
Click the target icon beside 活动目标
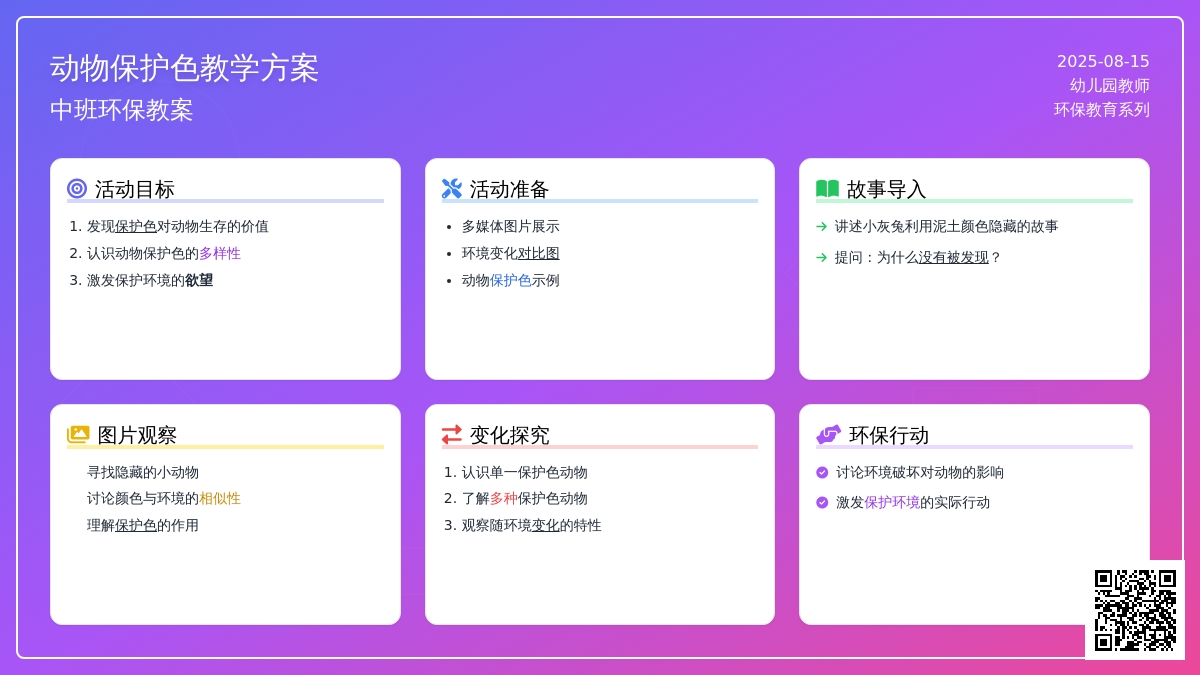[77, 188]
